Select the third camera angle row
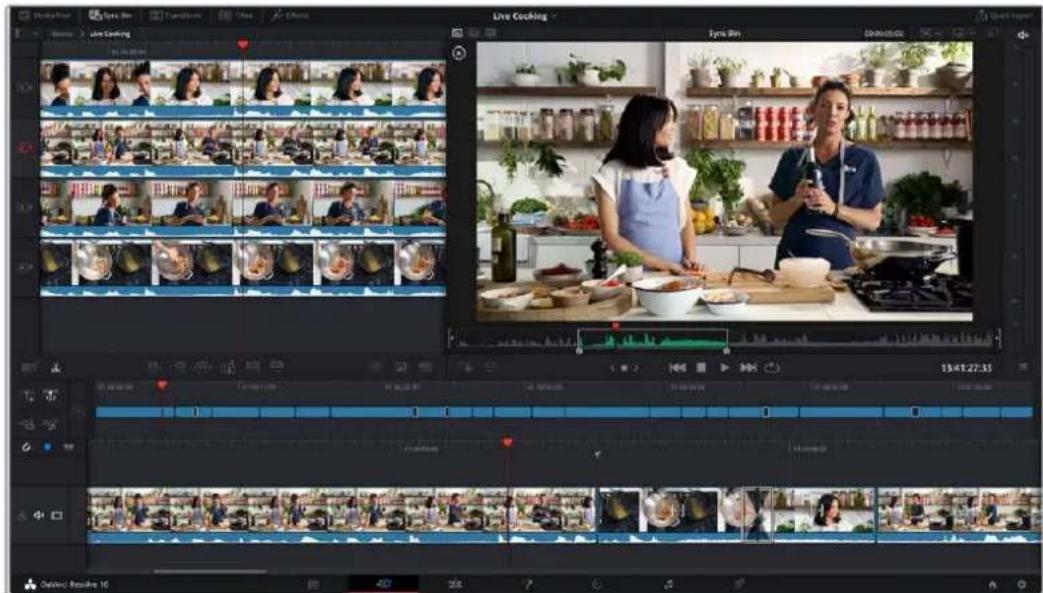 click(x=243, y=207)
